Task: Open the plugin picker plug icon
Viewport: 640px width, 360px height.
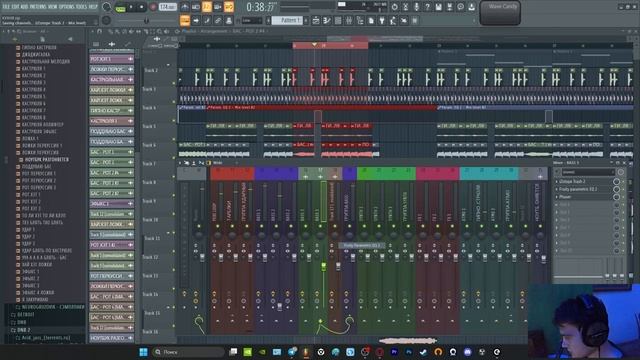Action: point(382,20)
